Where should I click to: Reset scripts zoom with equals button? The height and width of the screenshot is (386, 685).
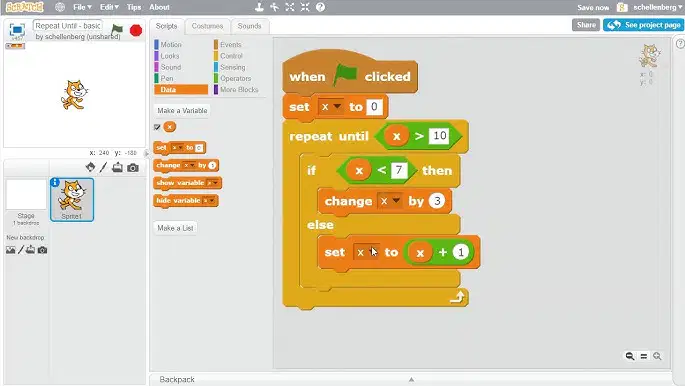643,356
